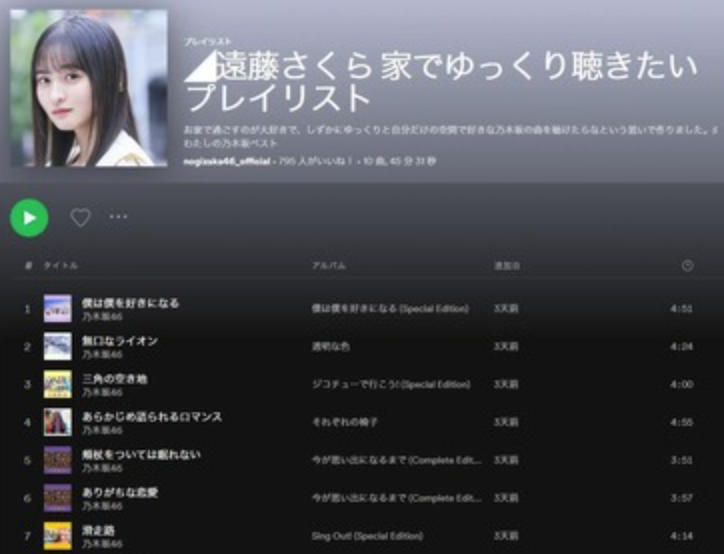Open the playlist cover photo
This screenshot has height=554, width=724.
pos(89,88)
